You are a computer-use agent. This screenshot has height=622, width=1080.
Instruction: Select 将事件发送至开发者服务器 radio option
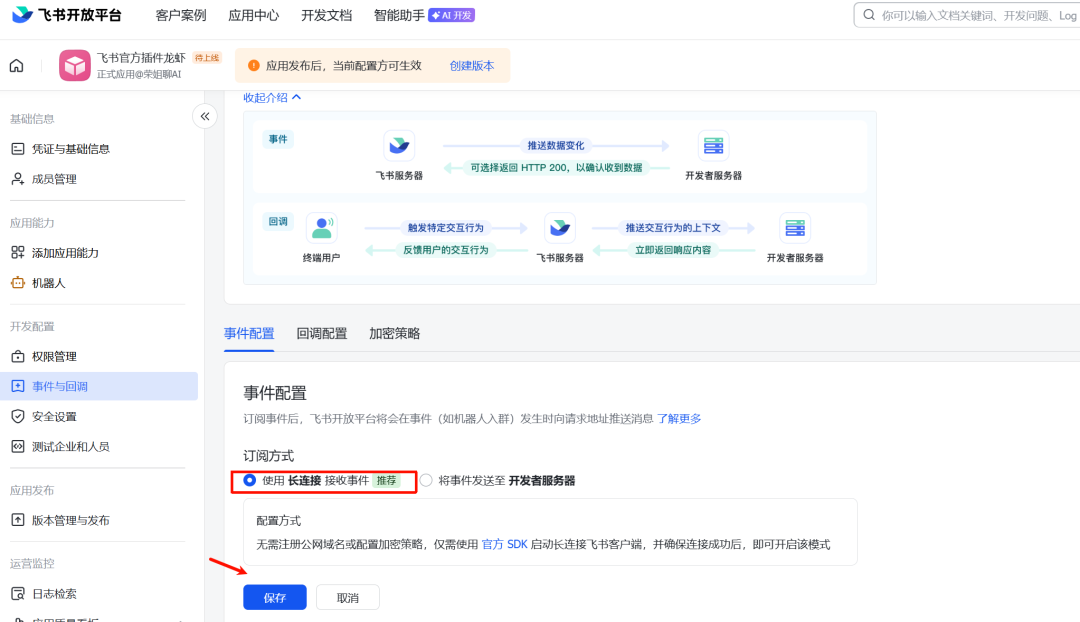click(426, 480)
